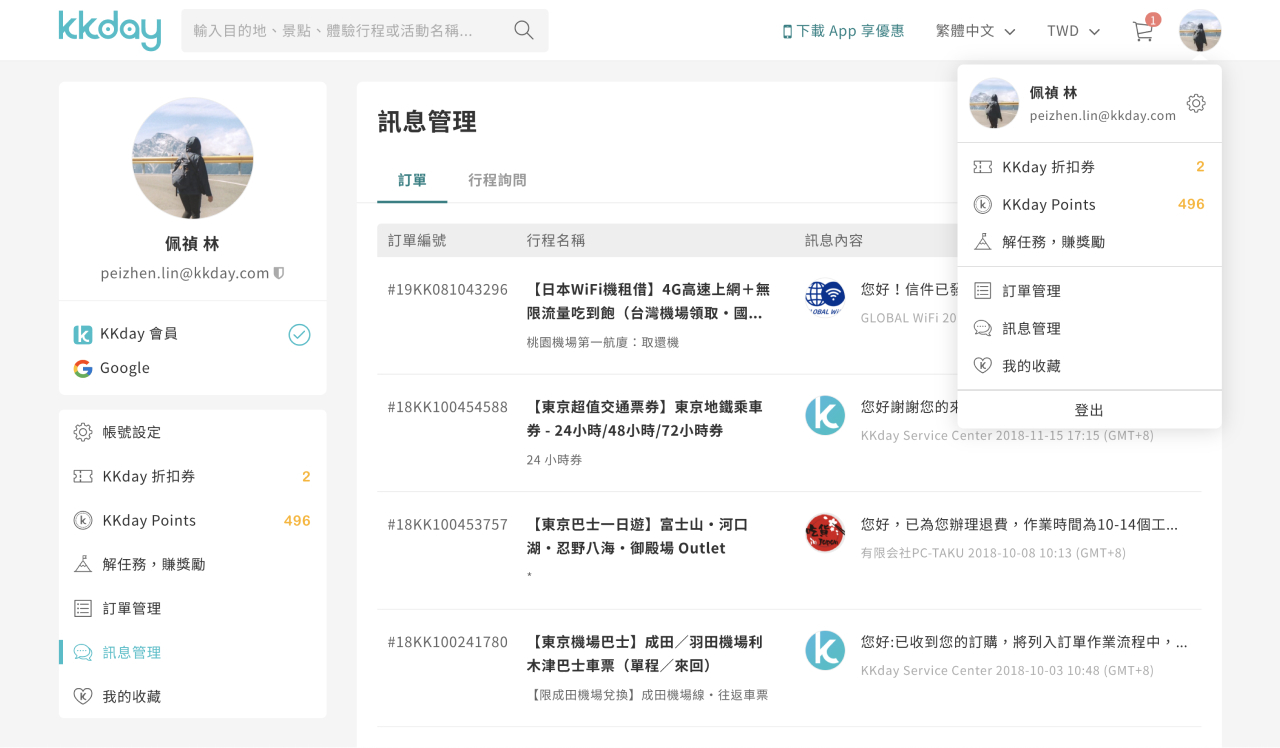Click 東京巴士一日遊 trip title

[x=637, y=537]
